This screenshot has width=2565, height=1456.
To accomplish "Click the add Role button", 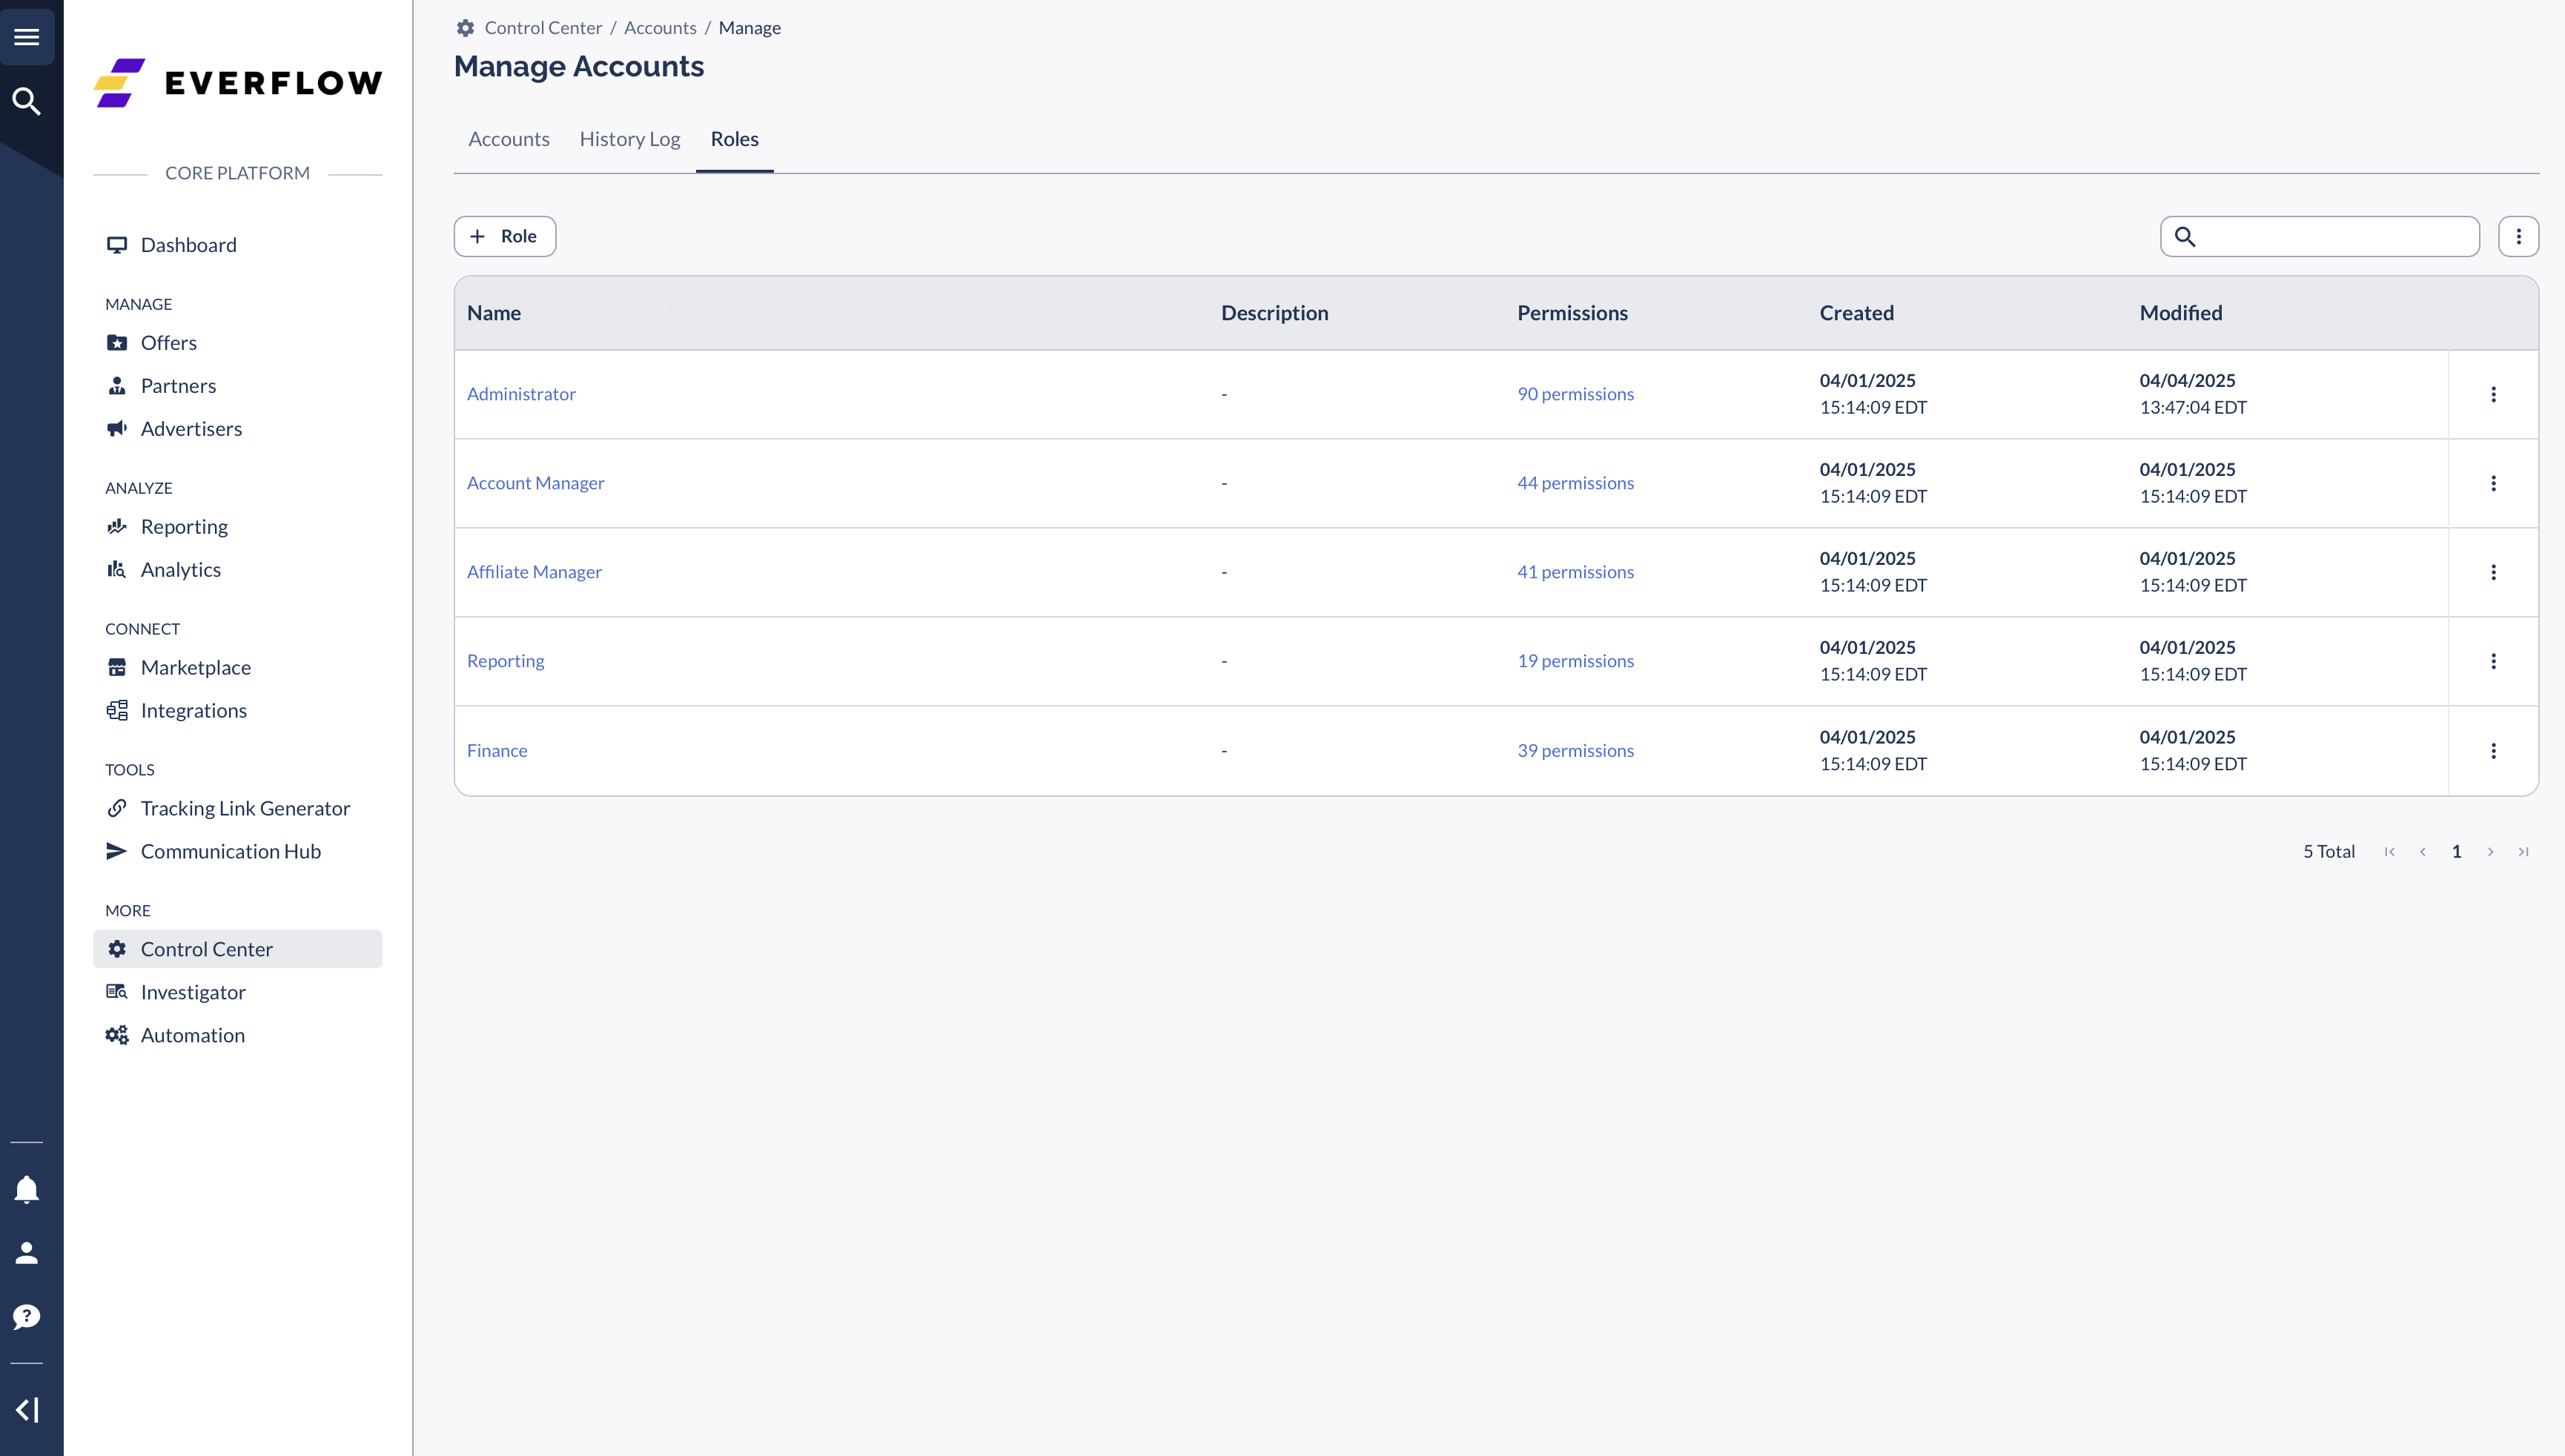I will (x=505, y=237).
